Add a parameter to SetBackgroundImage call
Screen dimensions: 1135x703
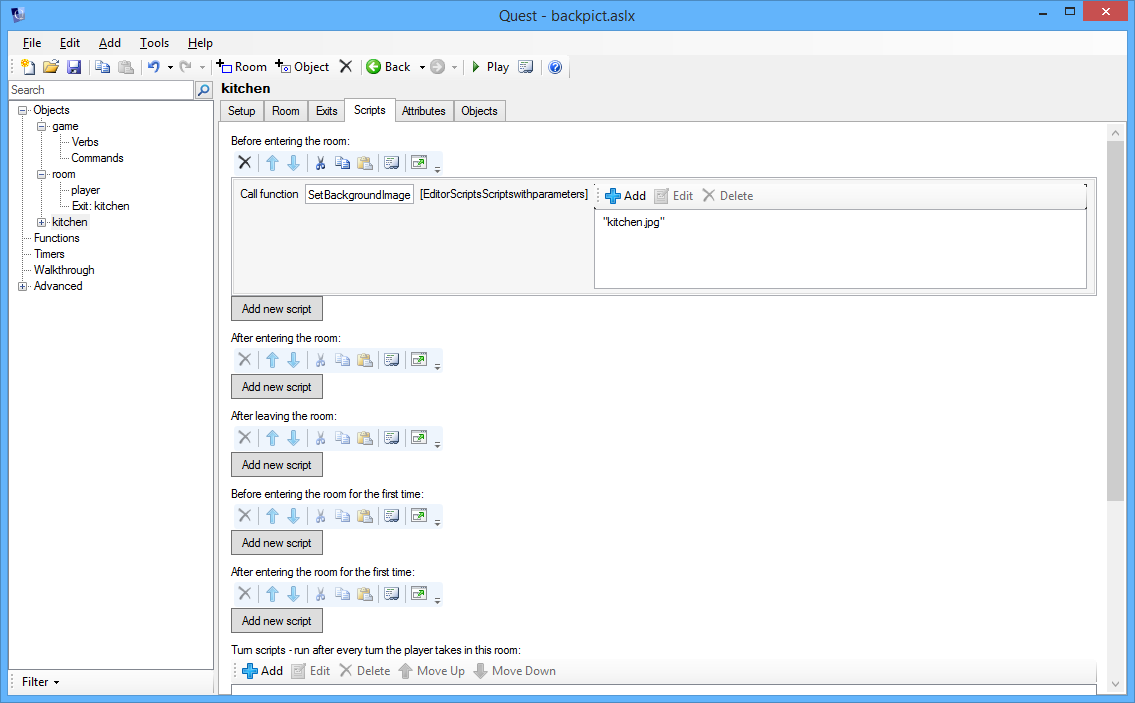[626, 196]
